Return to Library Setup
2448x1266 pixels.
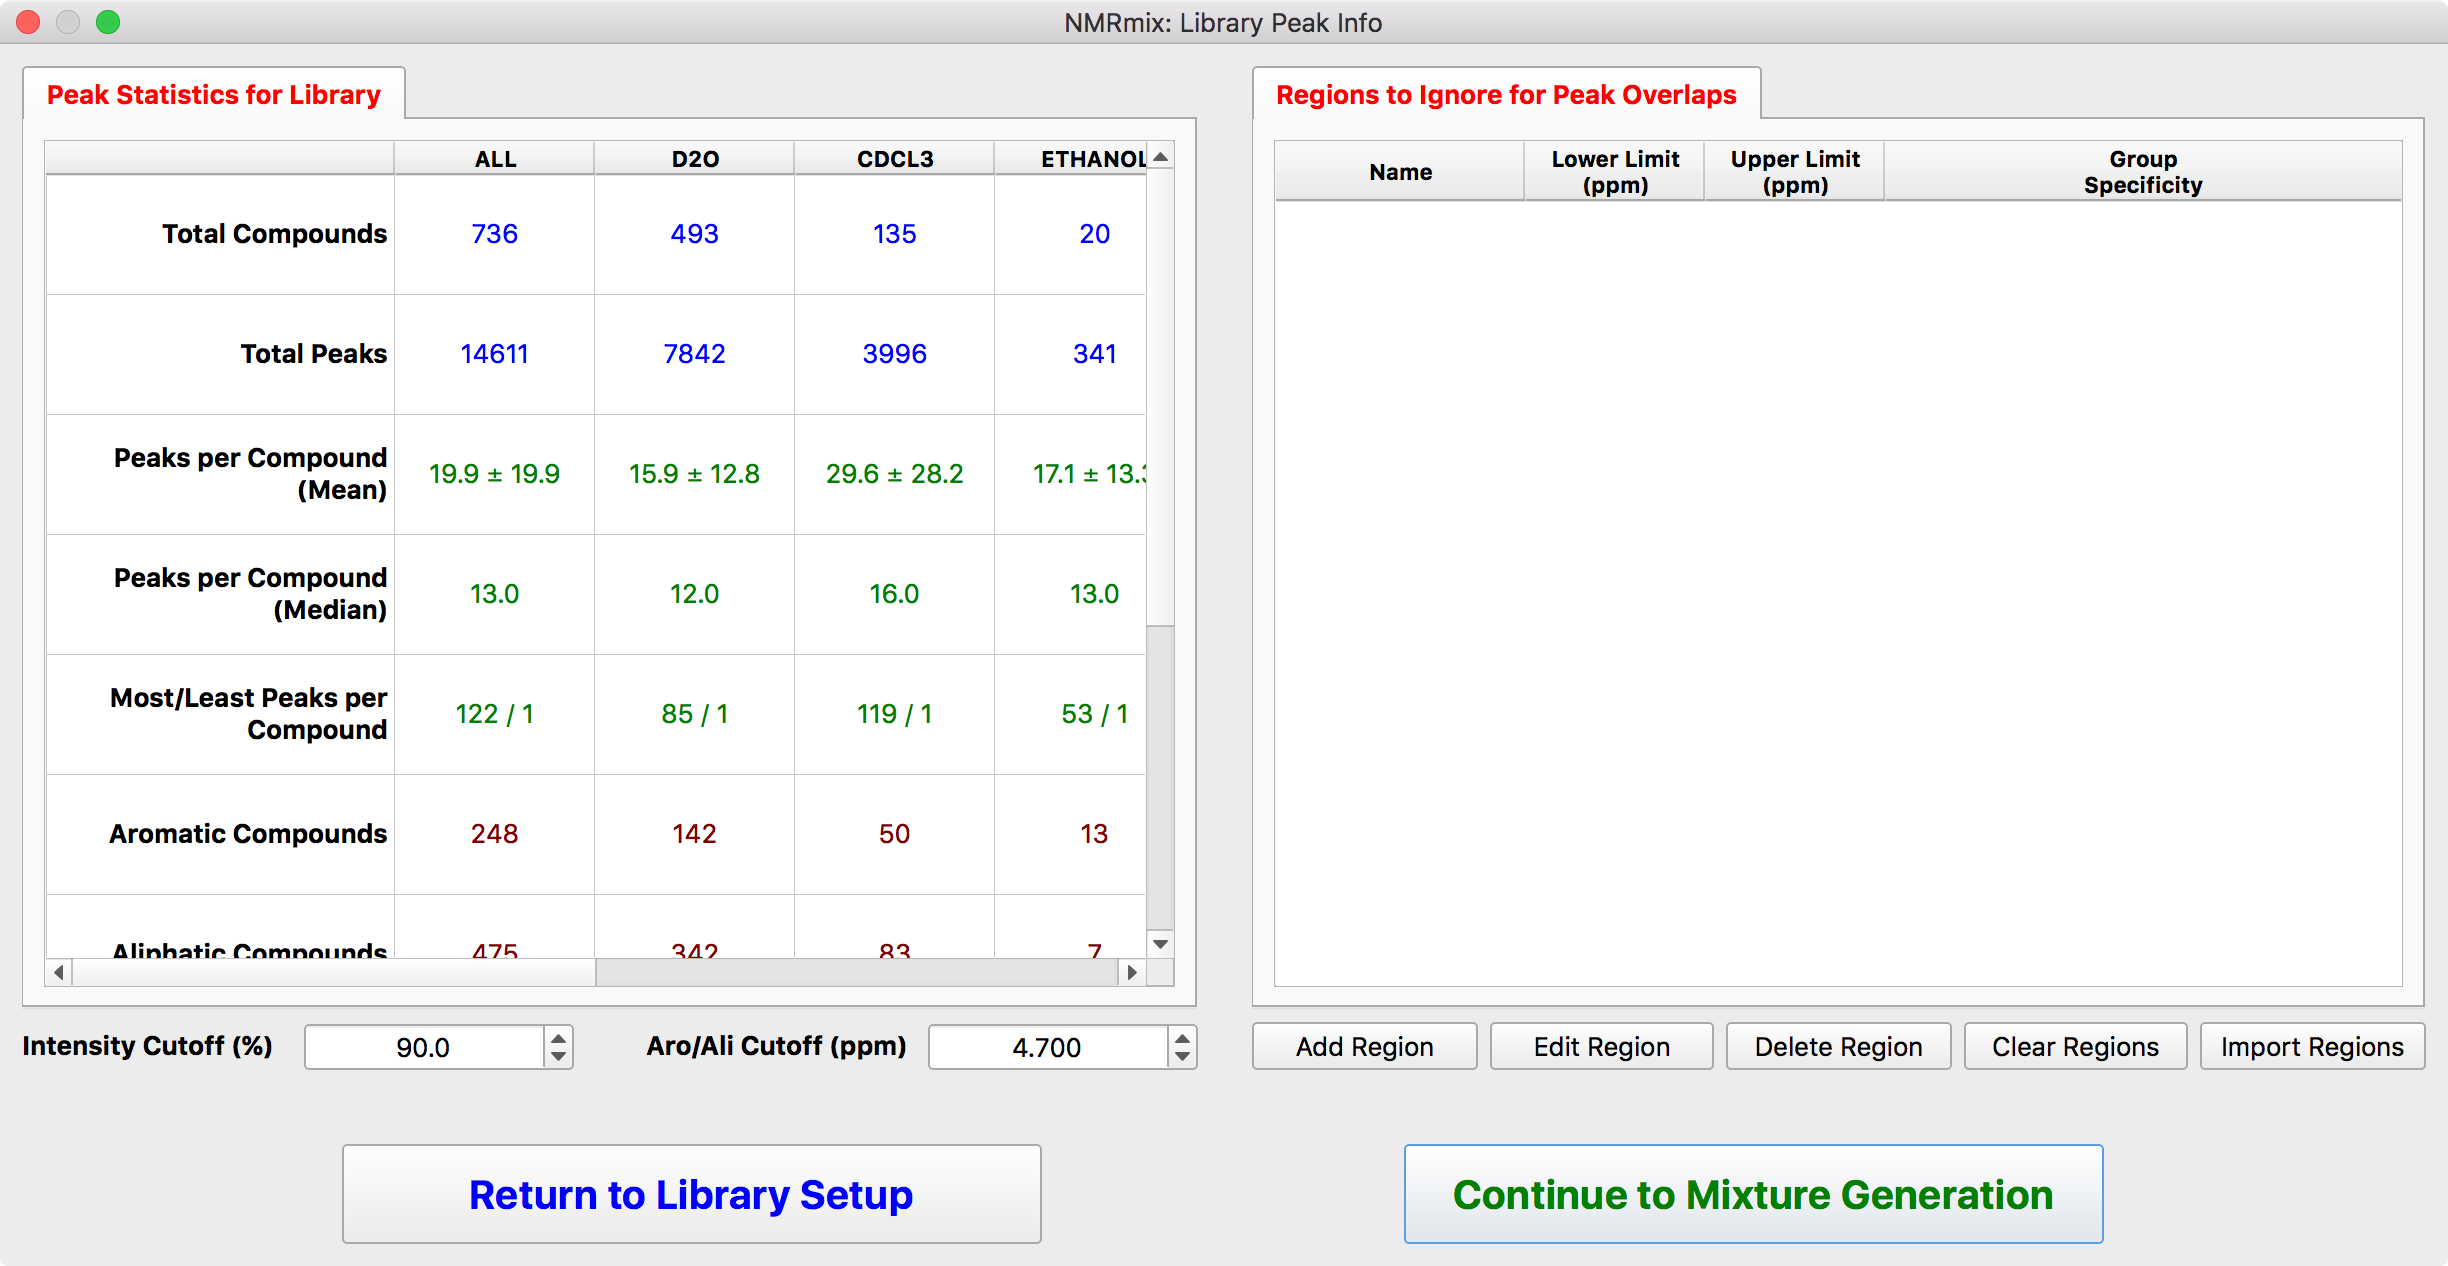tap(691, 1194)
